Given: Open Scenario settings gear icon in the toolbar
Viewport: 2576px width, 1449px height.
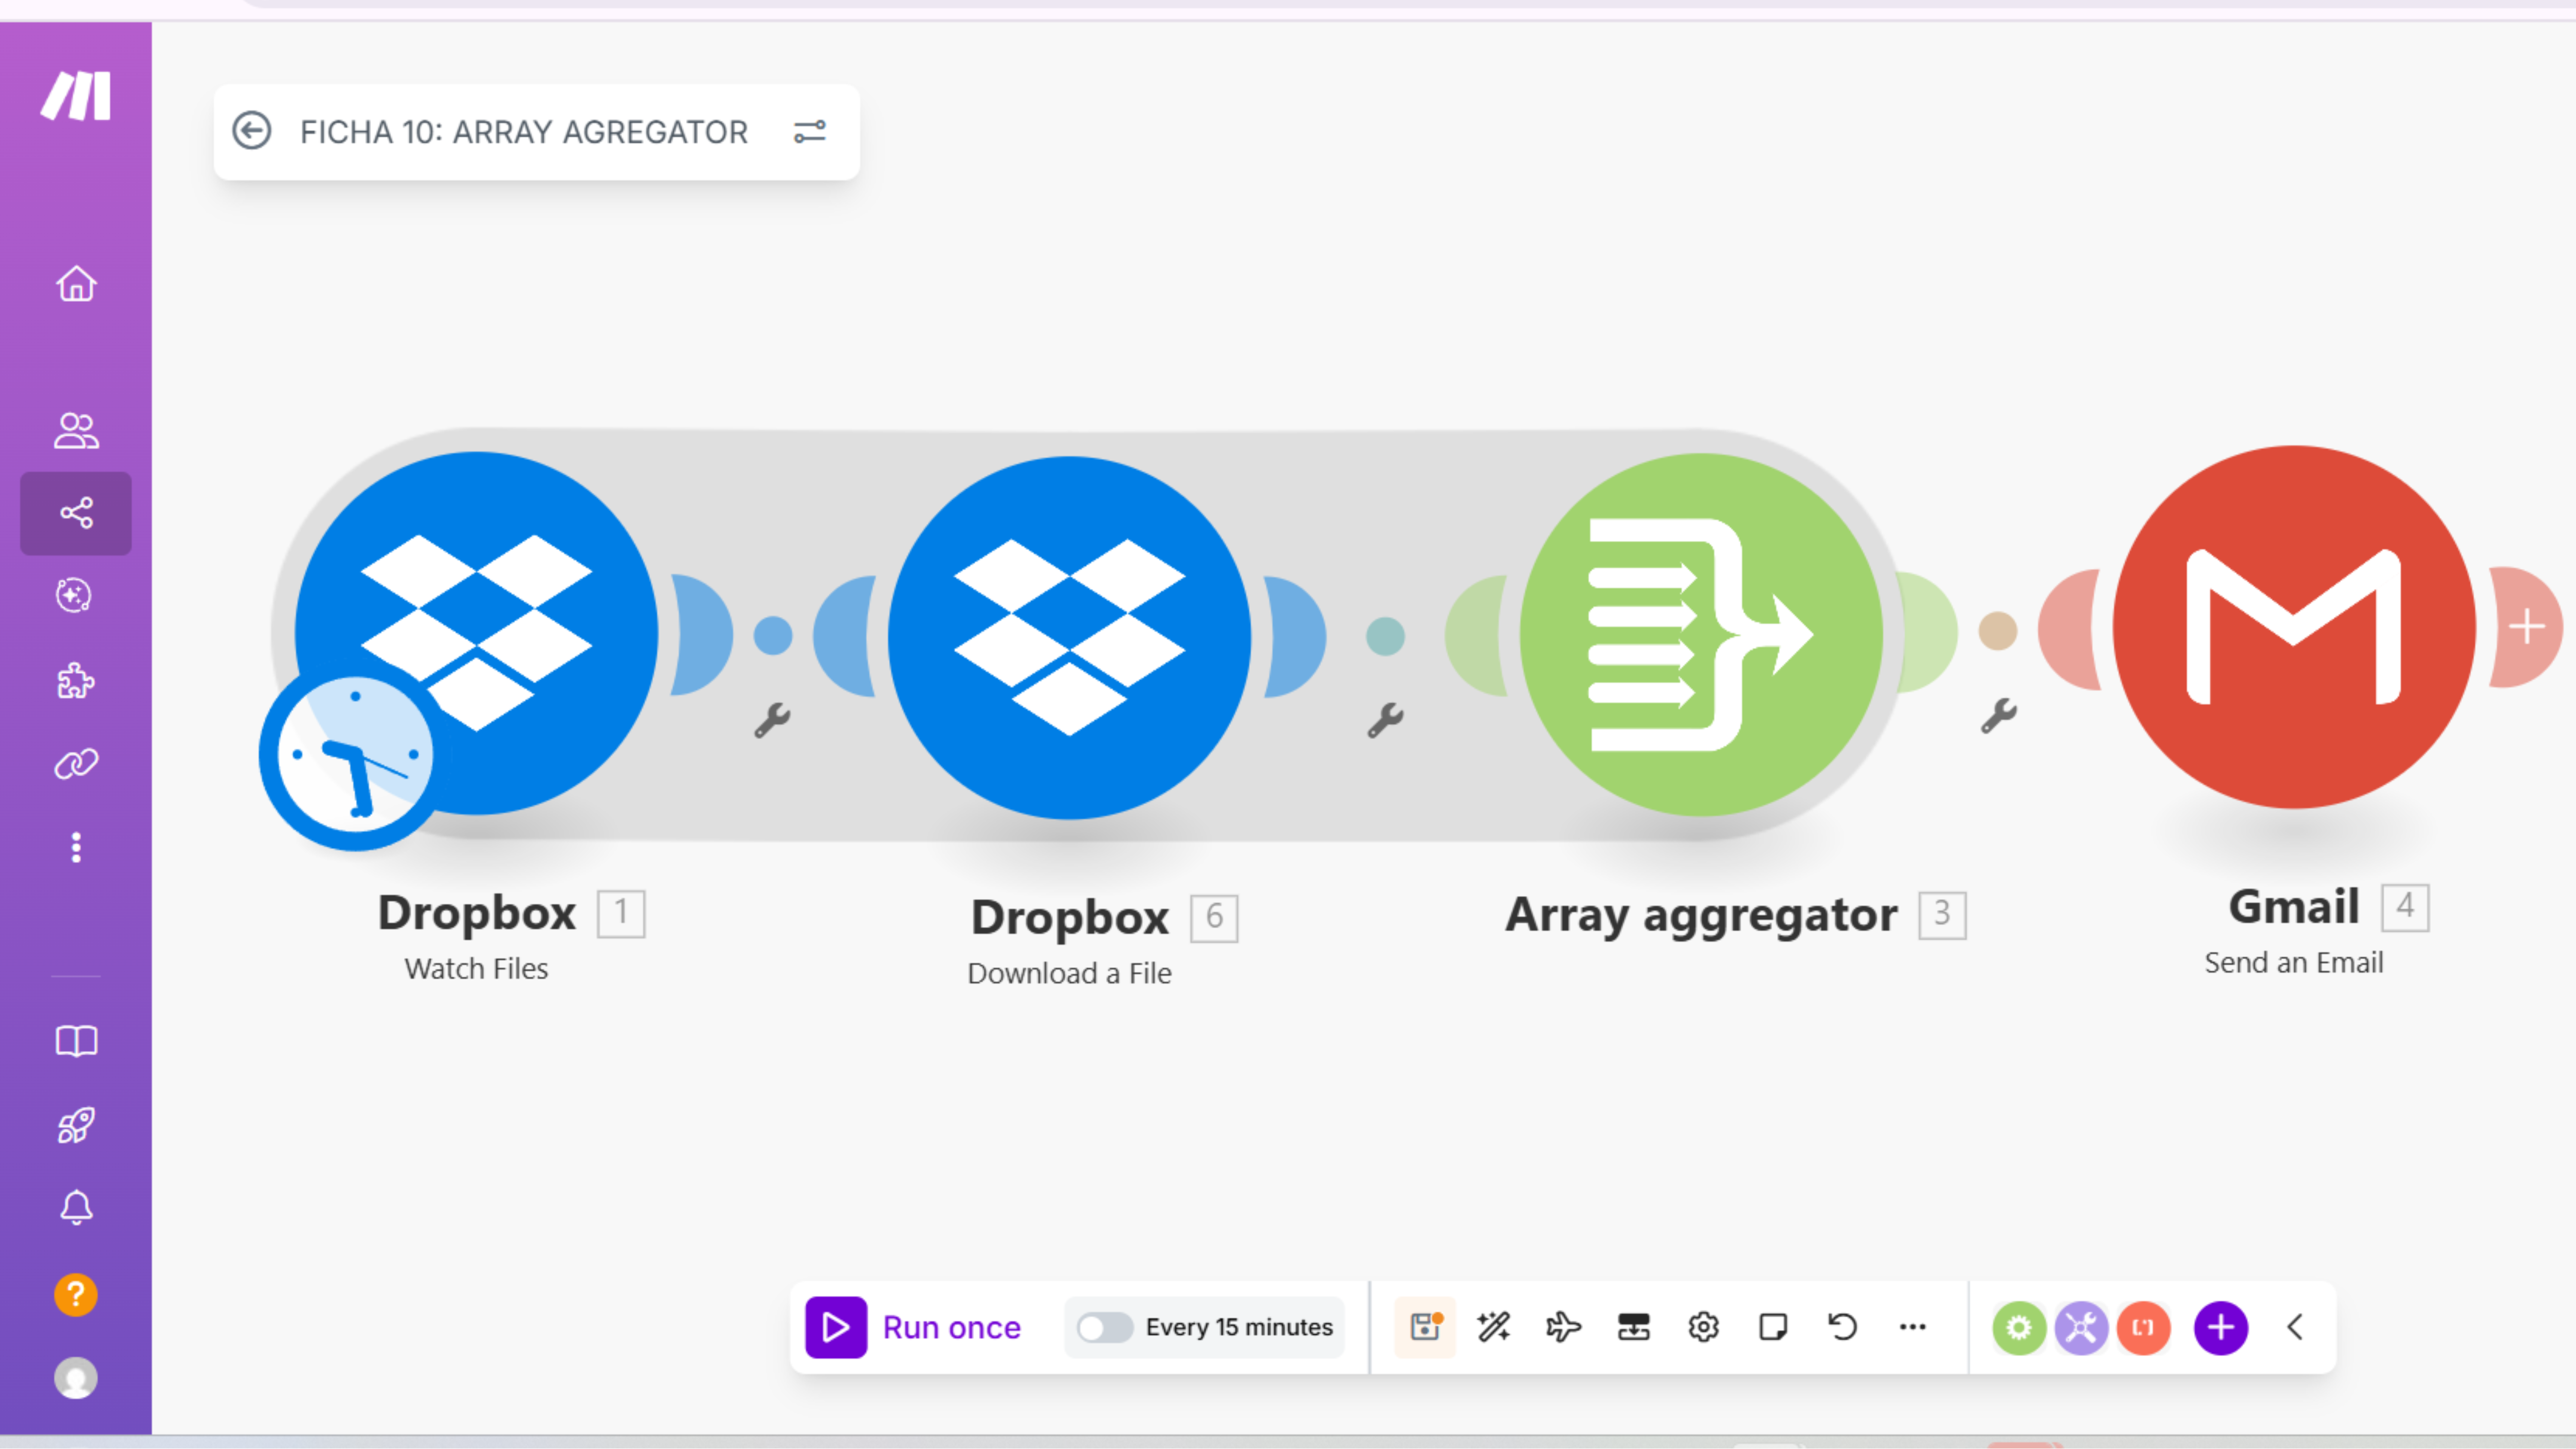Looking at the screenshot, I should click(1703, 1327).
